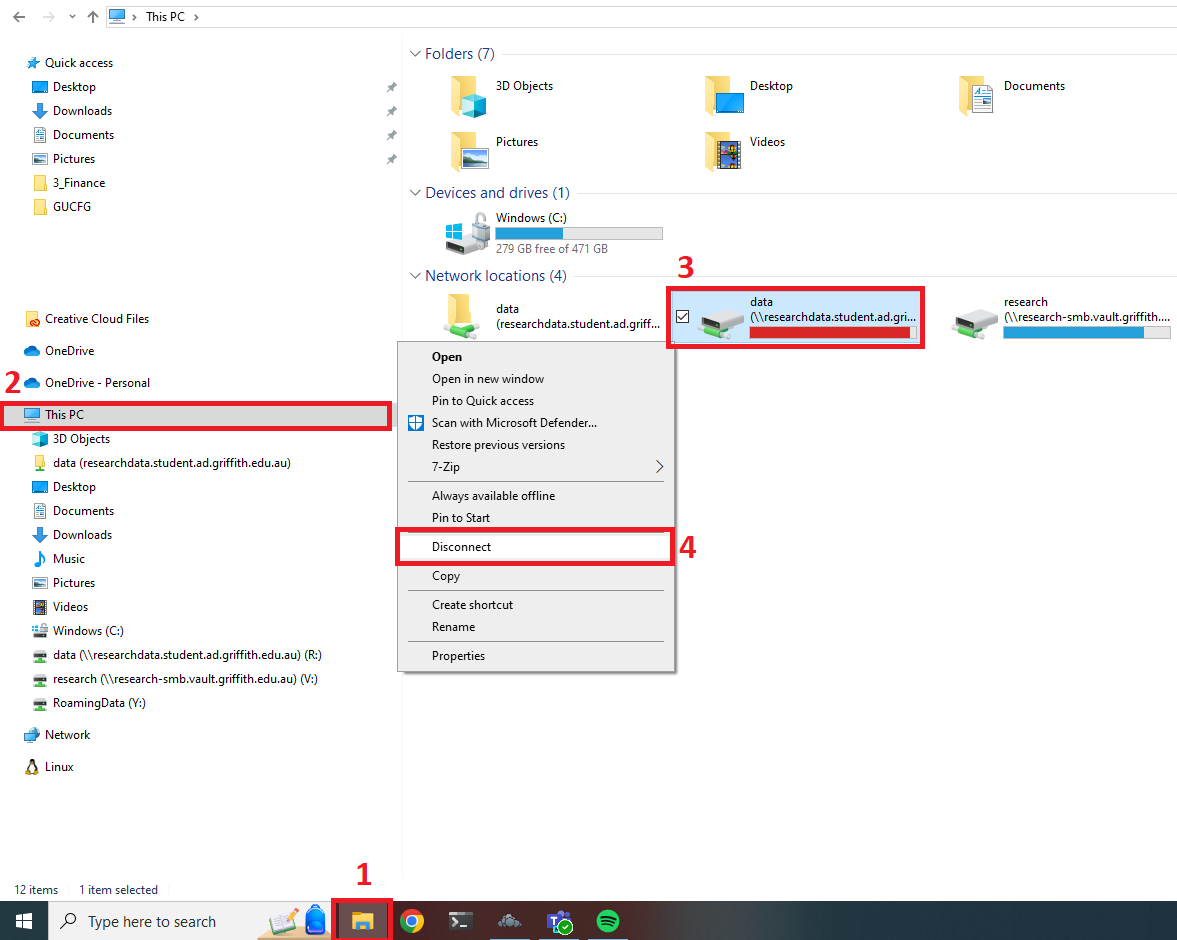This screenshot has width=1177, height=940.
Task: Select This PC in navigation pane
Action: (x=65, y=415)
